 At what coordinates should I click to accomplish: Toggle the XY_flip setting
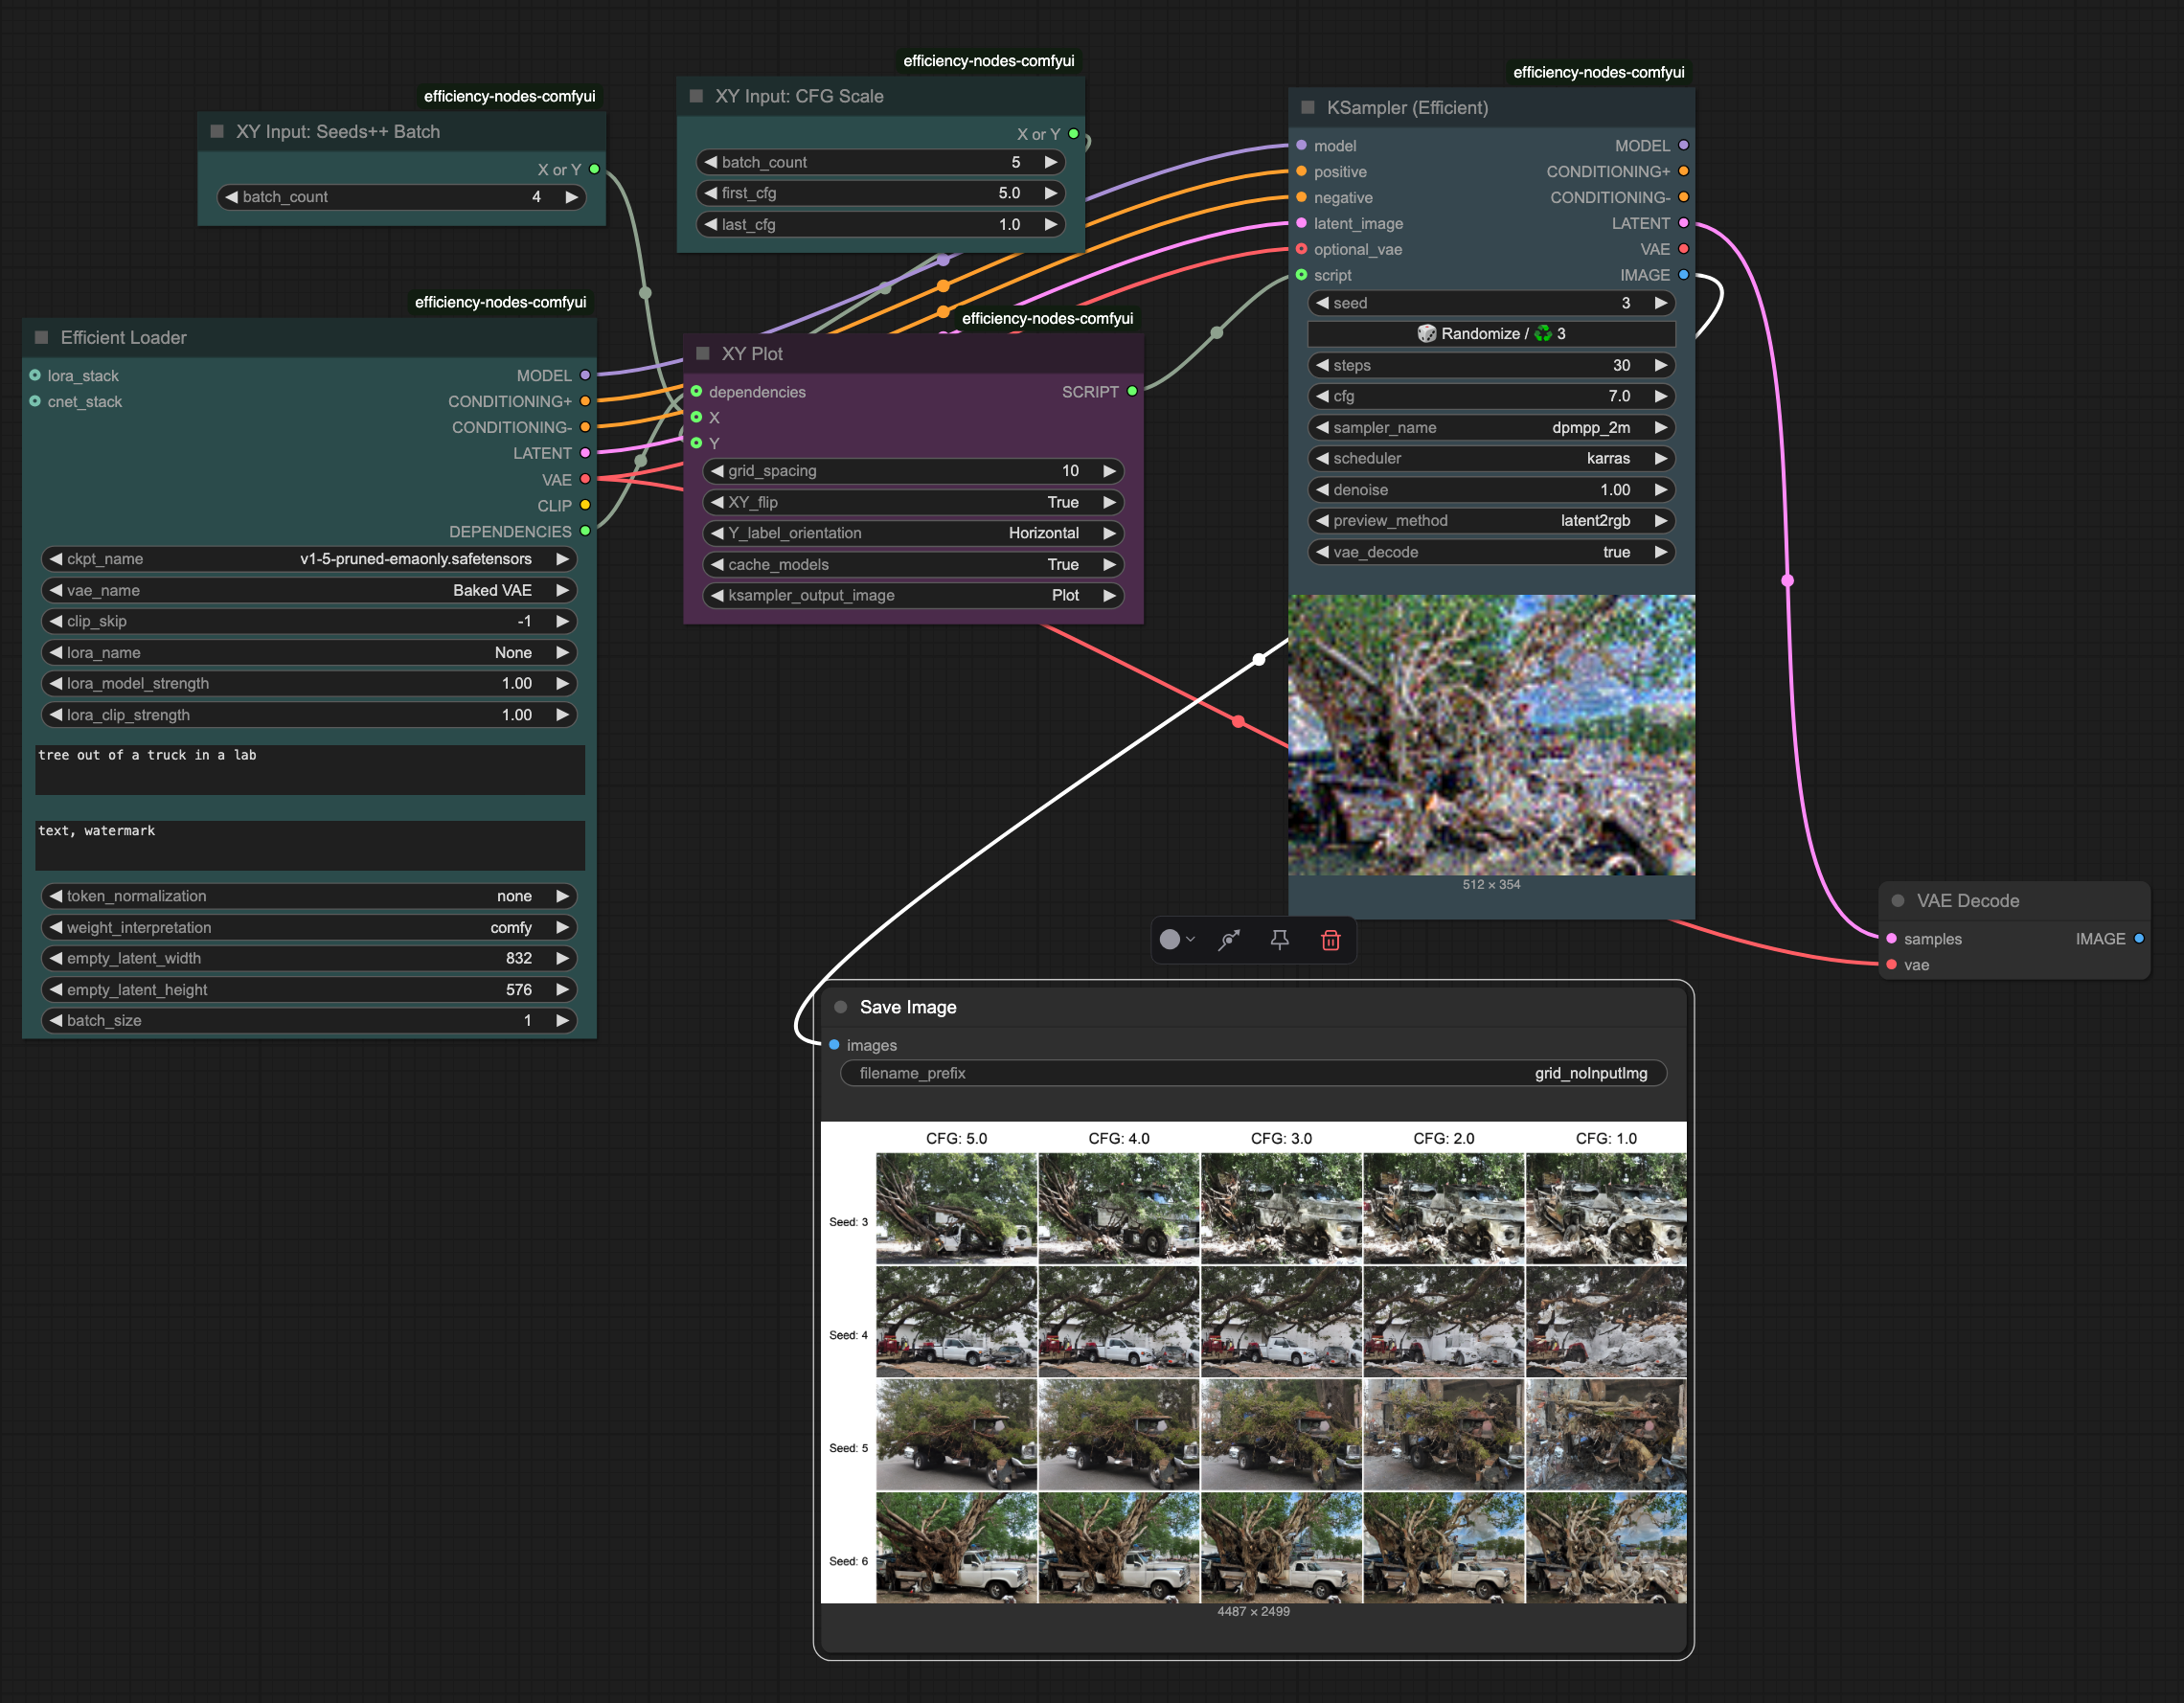(x=912, y=502)
